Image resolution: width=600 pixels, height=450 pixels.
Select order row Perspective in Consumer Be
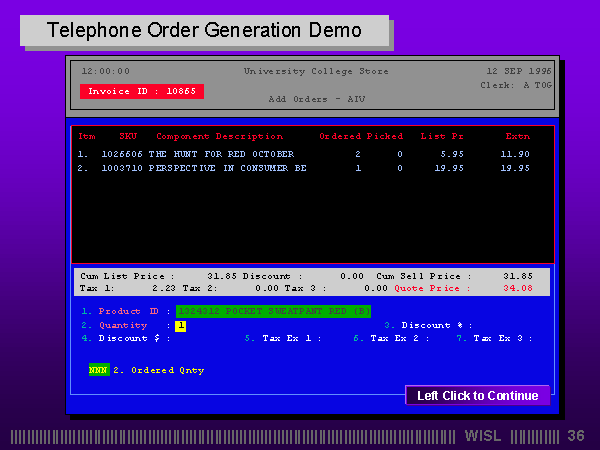227,168
